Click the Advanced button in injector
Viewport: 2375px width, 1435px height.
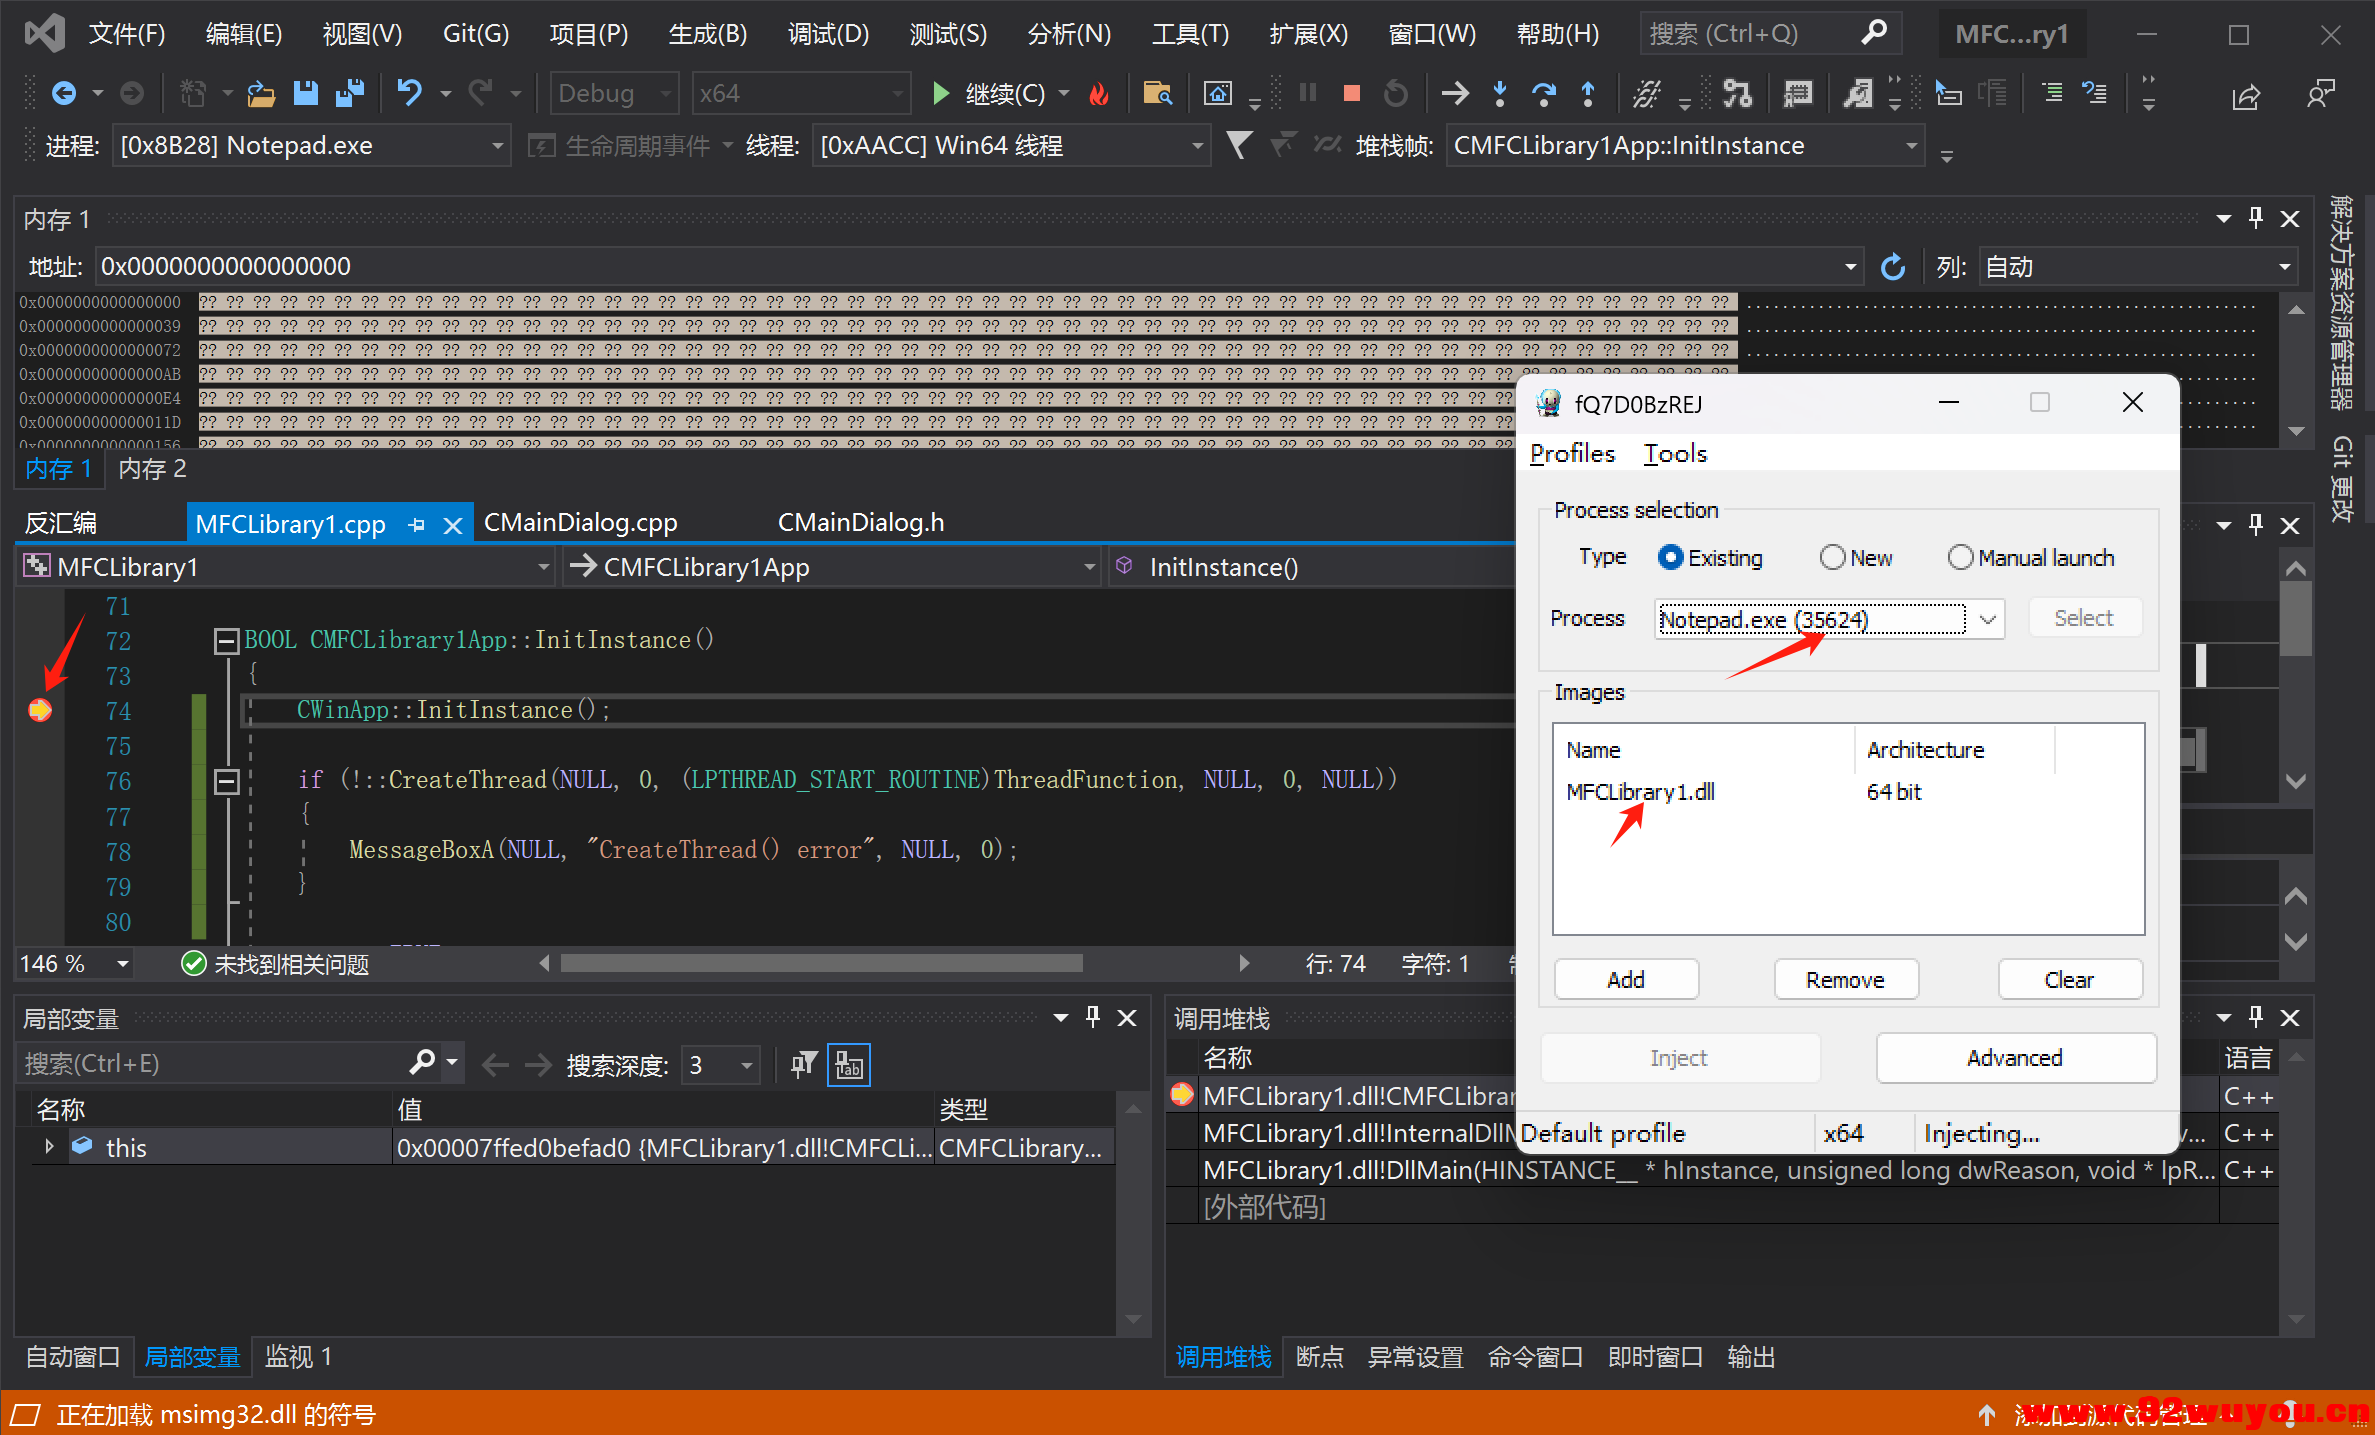[2014, 1058]
